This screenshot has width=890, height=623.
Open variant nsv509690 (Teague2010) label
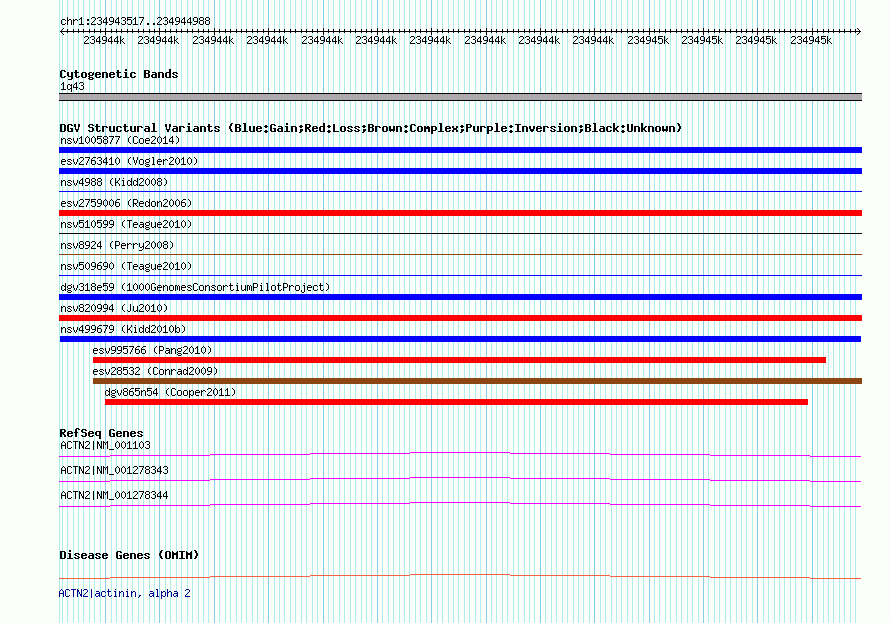click(126, 266)
